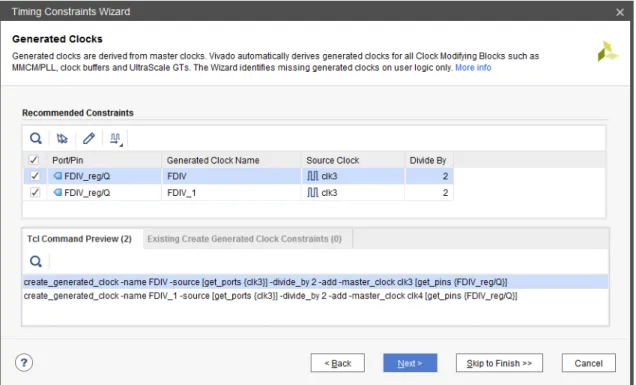Click Divide By value 2 in FDIV row

(x=429, y=176)
